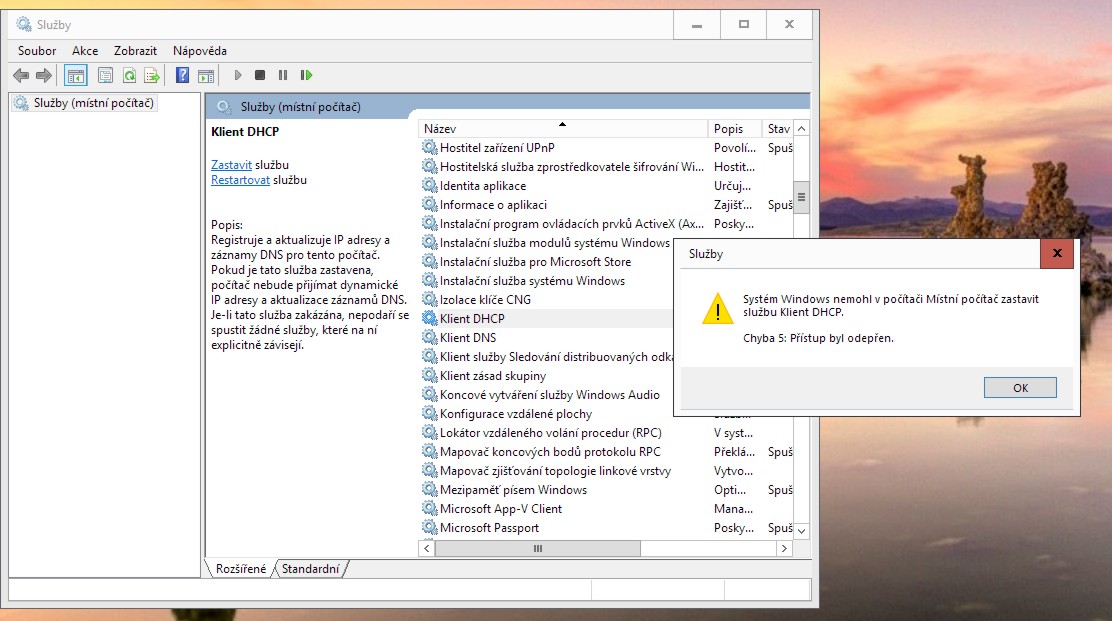1112x621 pixels.
Task: Click the Restart Service toolbar icon
Action: click(x=307, y=75)
